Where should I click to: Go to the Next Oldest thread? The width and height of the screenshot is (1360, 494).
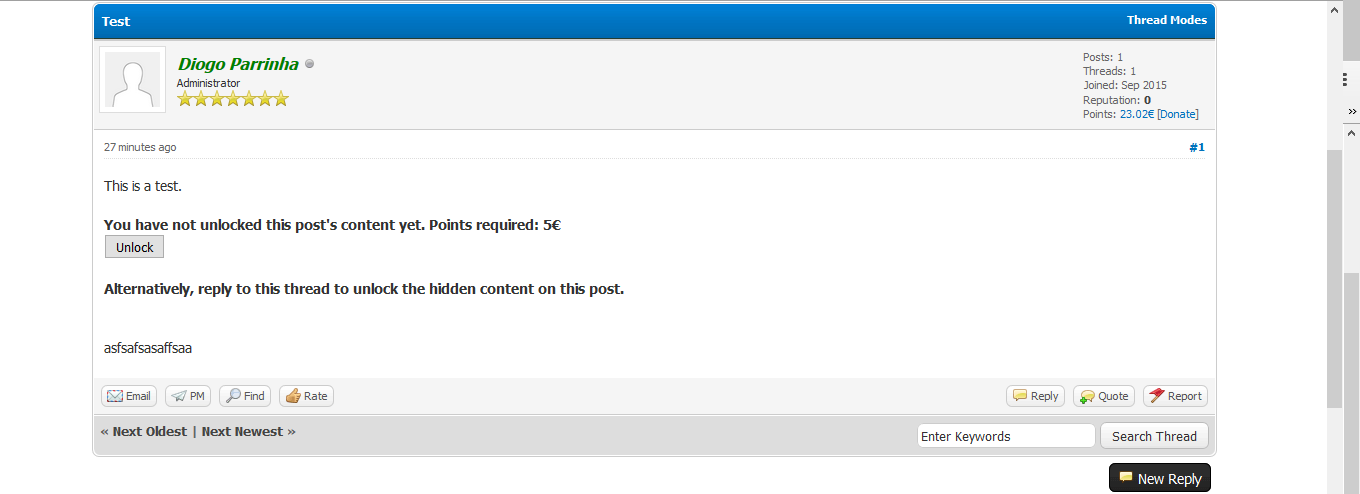(144, 431)
